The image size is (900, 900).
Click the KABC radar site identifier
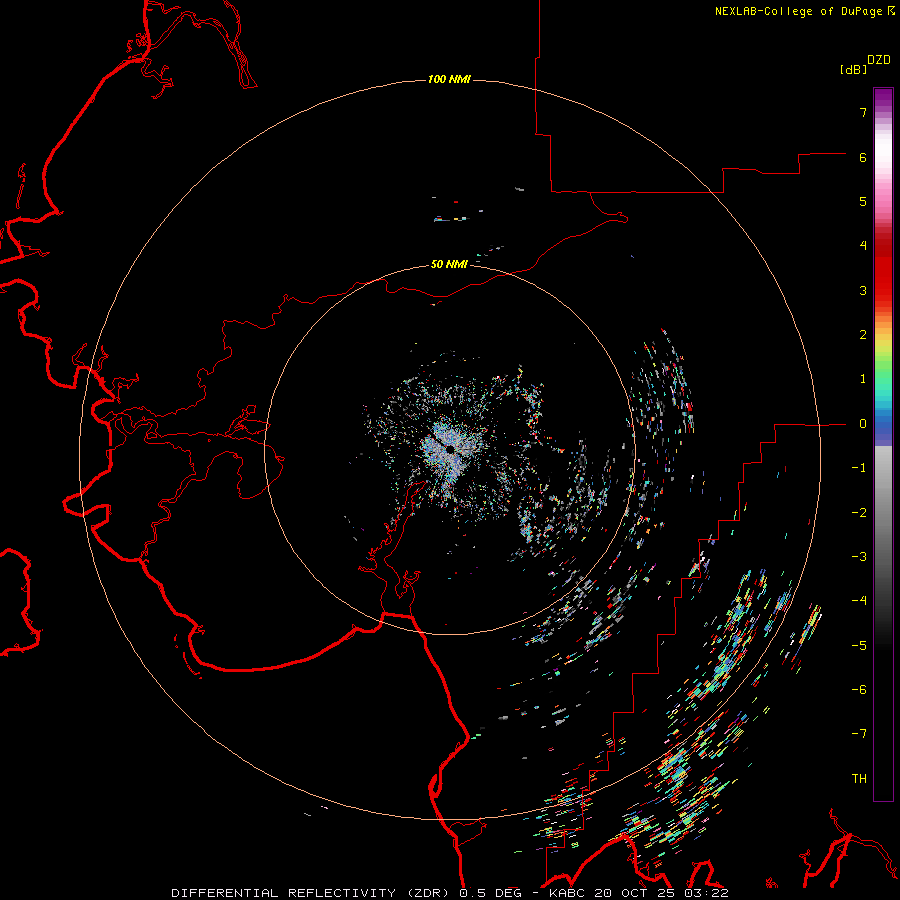point(568,893)
